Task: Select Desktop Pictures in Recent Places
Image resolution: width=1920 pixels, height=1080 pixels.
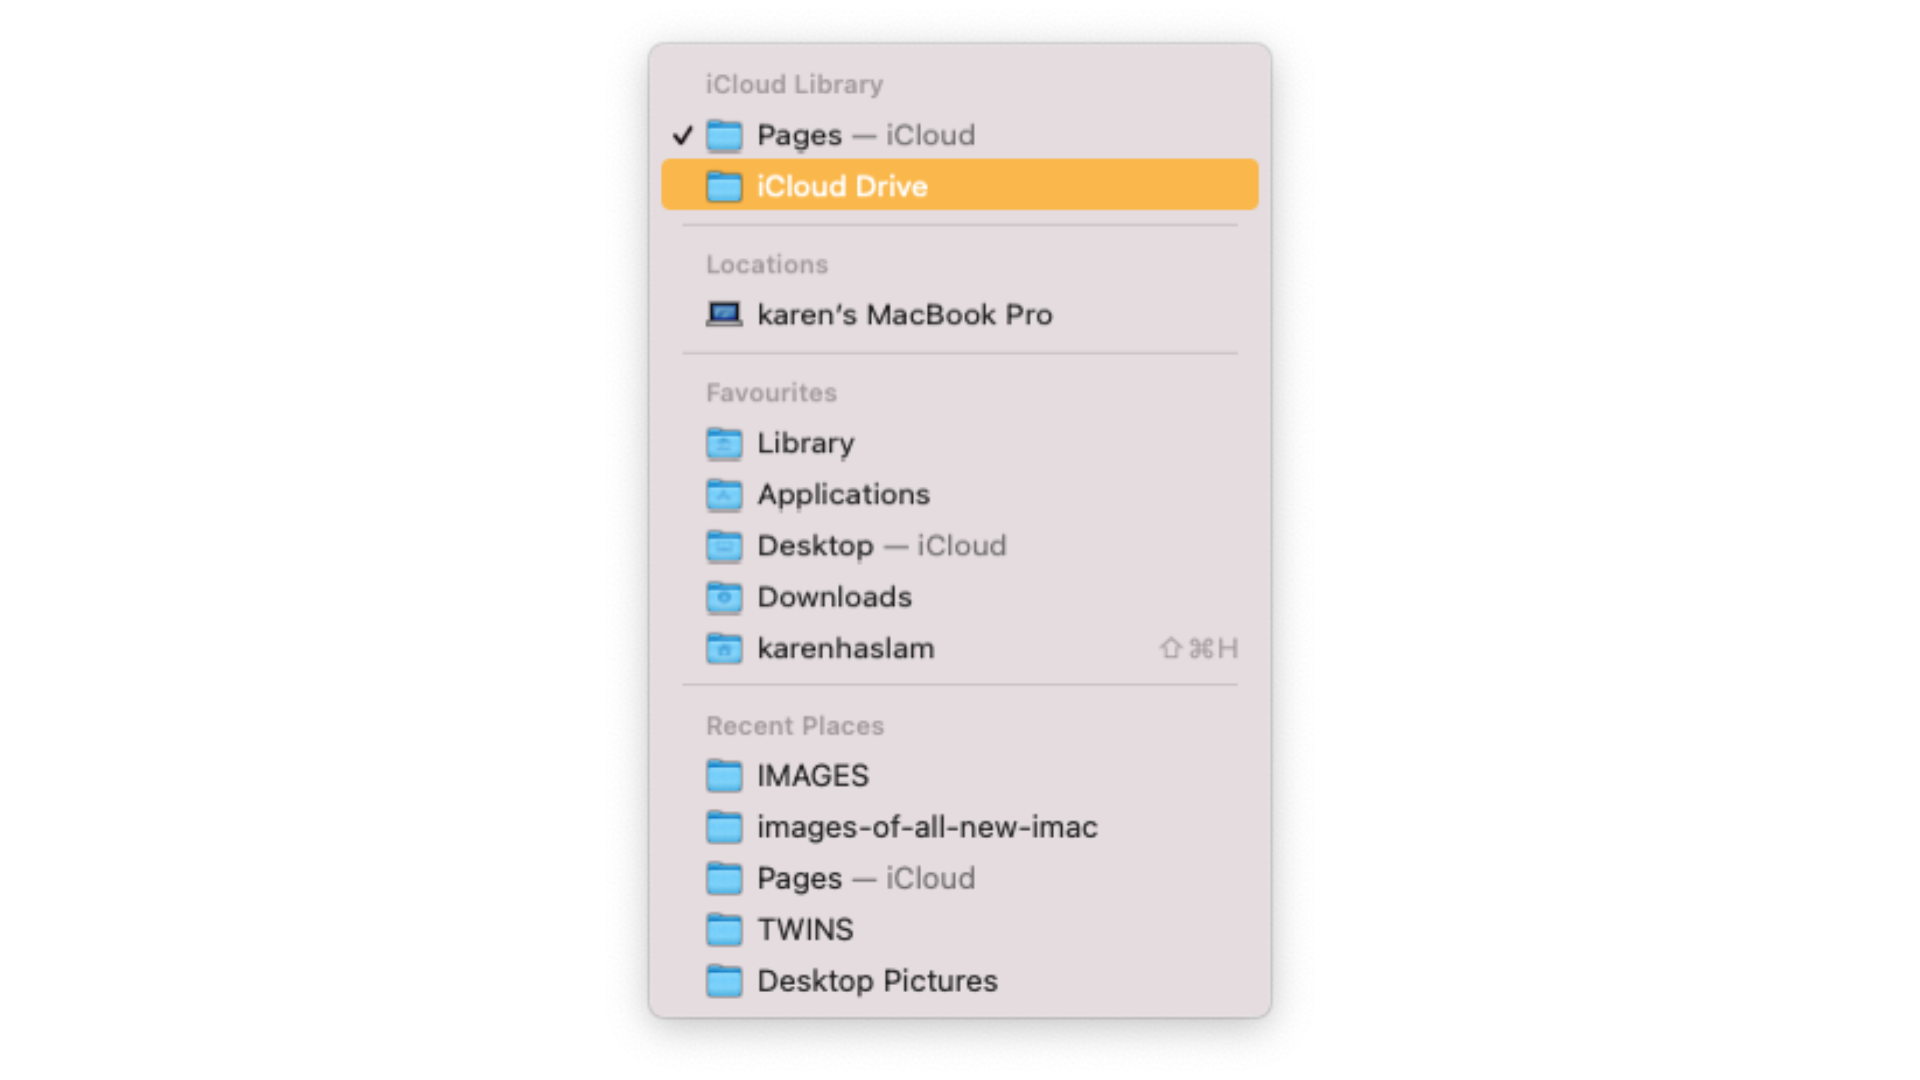Action: [876, 980]
